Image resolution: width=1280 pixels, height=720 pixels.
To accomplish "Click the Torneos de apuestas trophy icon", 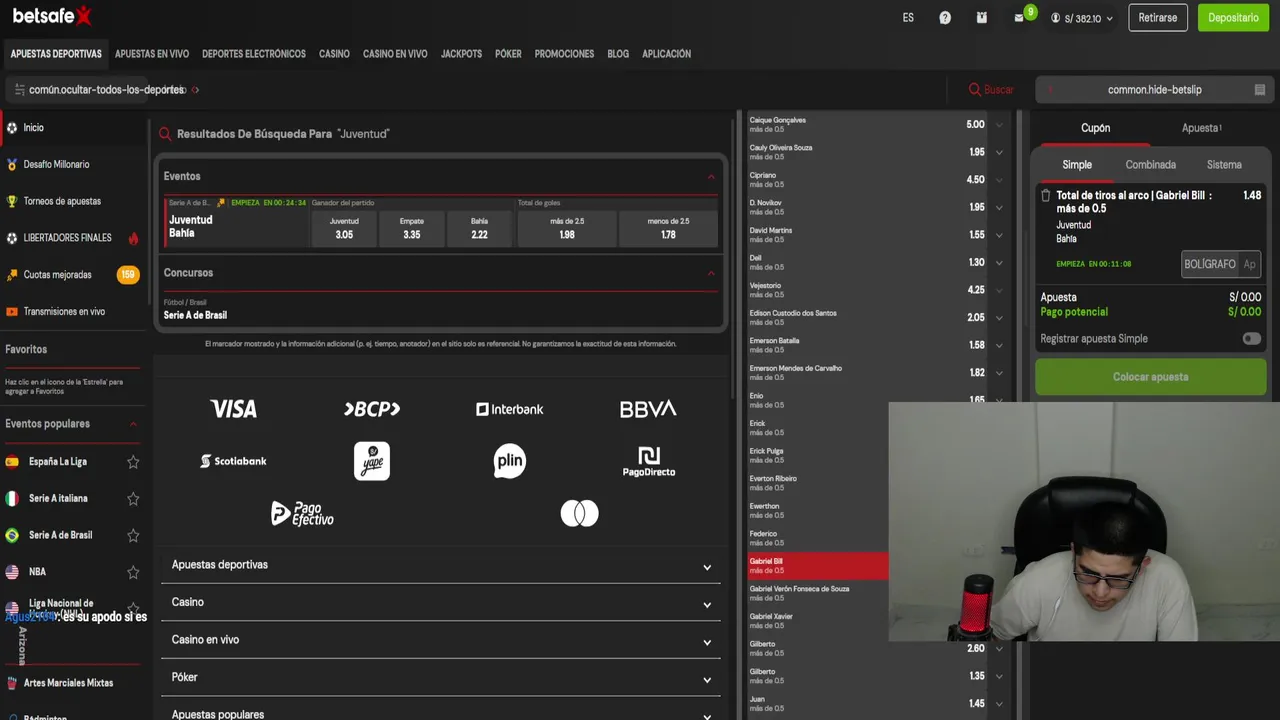I will [12, 201].
